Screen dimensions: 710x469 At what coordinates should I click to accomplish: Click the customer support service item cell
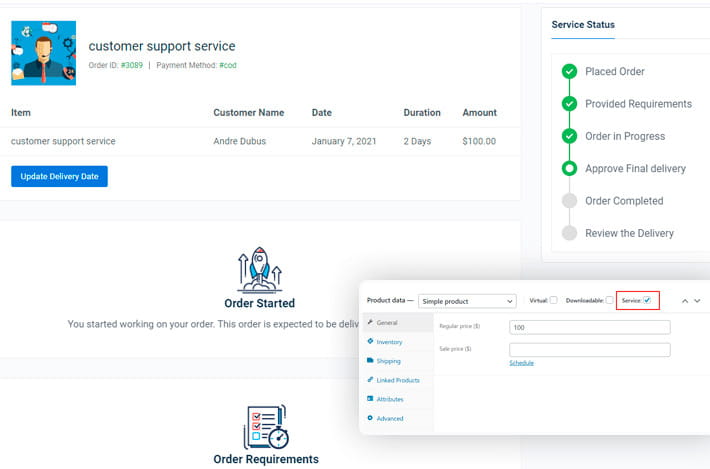pyautogui.click(x=63, y=141)
